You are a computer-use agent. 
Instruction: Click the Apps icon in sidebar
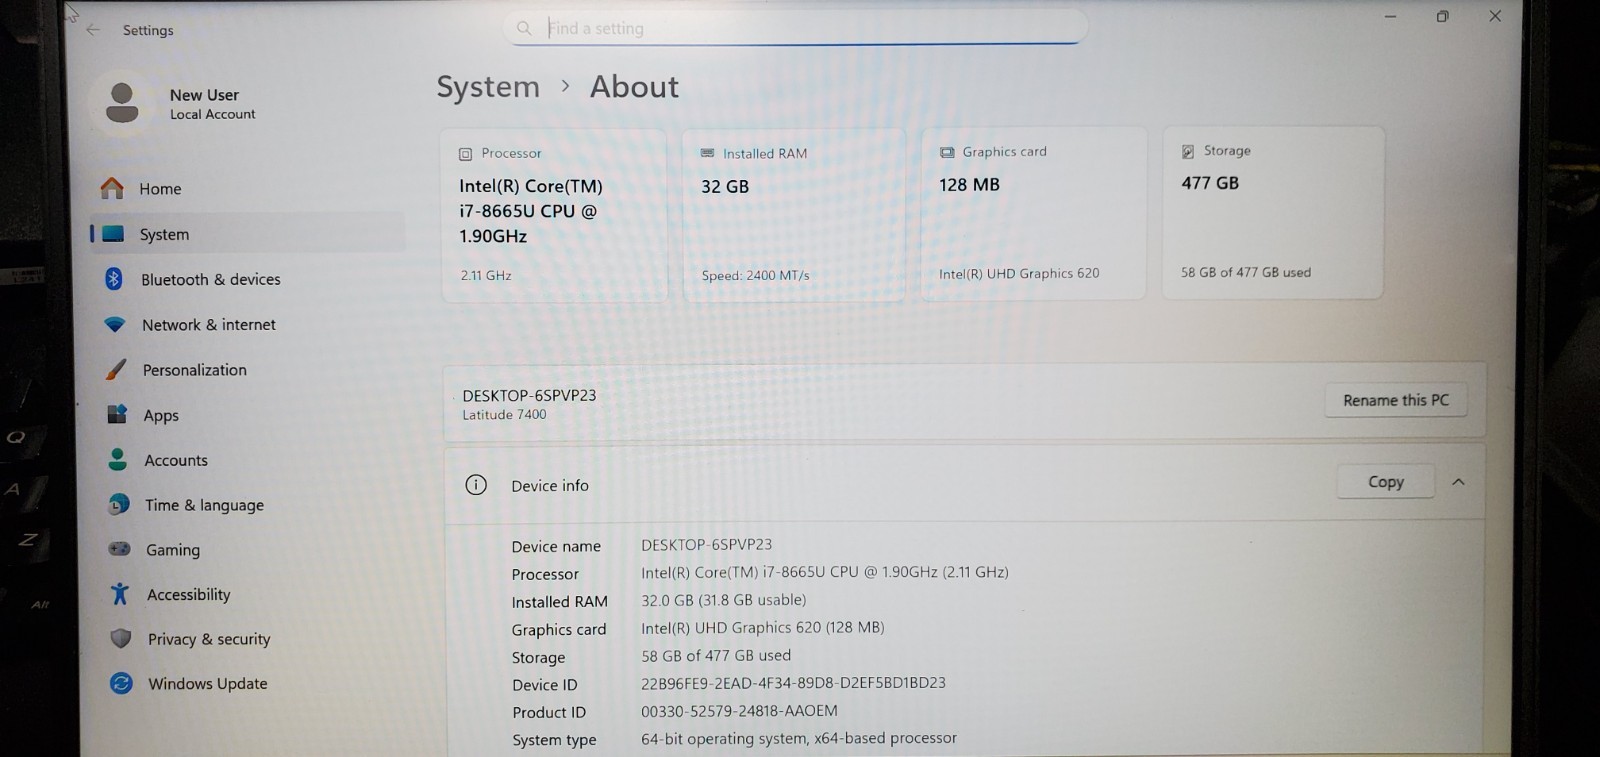tap(117, 414)
